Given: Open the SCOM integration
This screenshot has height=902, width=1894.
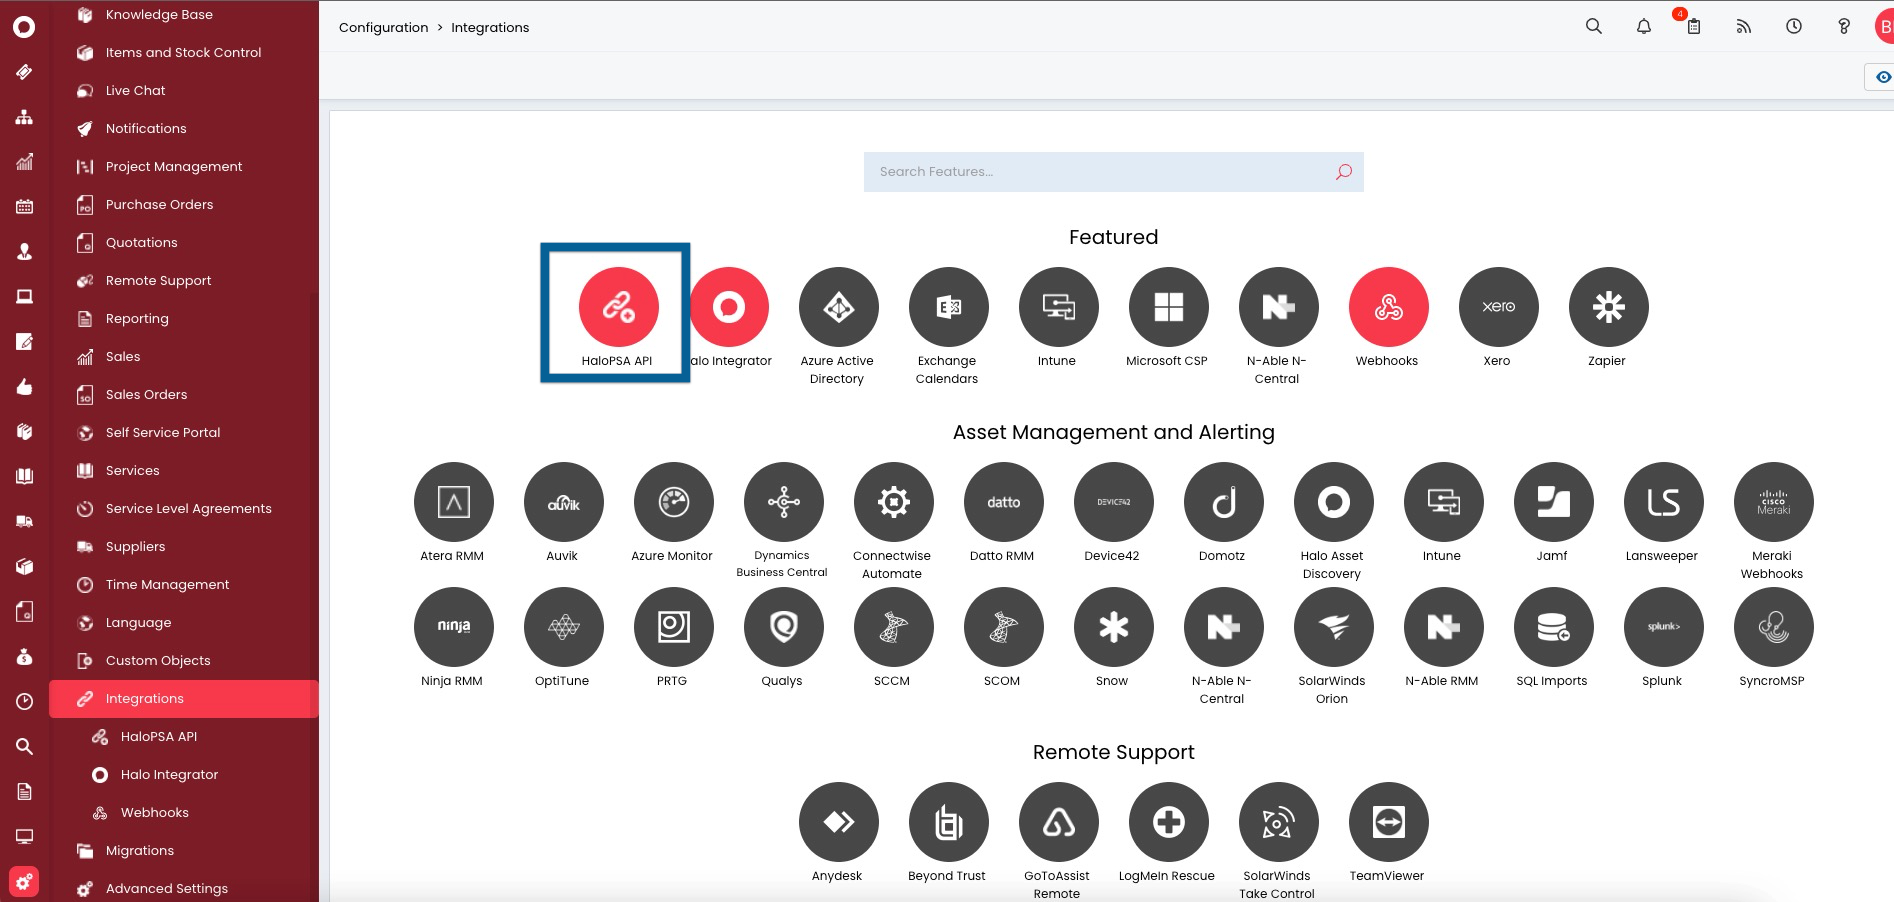Looking at the screenshot, I should click(x=1003, y=627).
